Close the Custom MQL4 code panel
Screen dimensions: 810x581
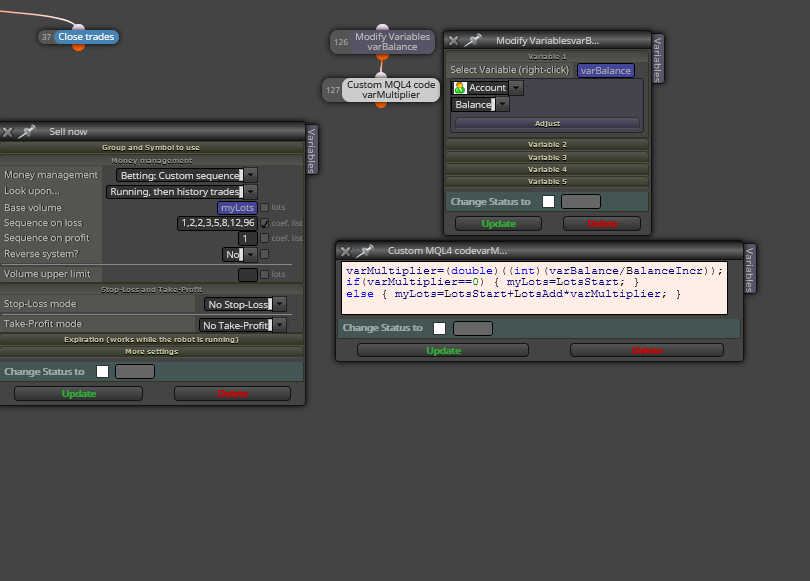point(346,252)
